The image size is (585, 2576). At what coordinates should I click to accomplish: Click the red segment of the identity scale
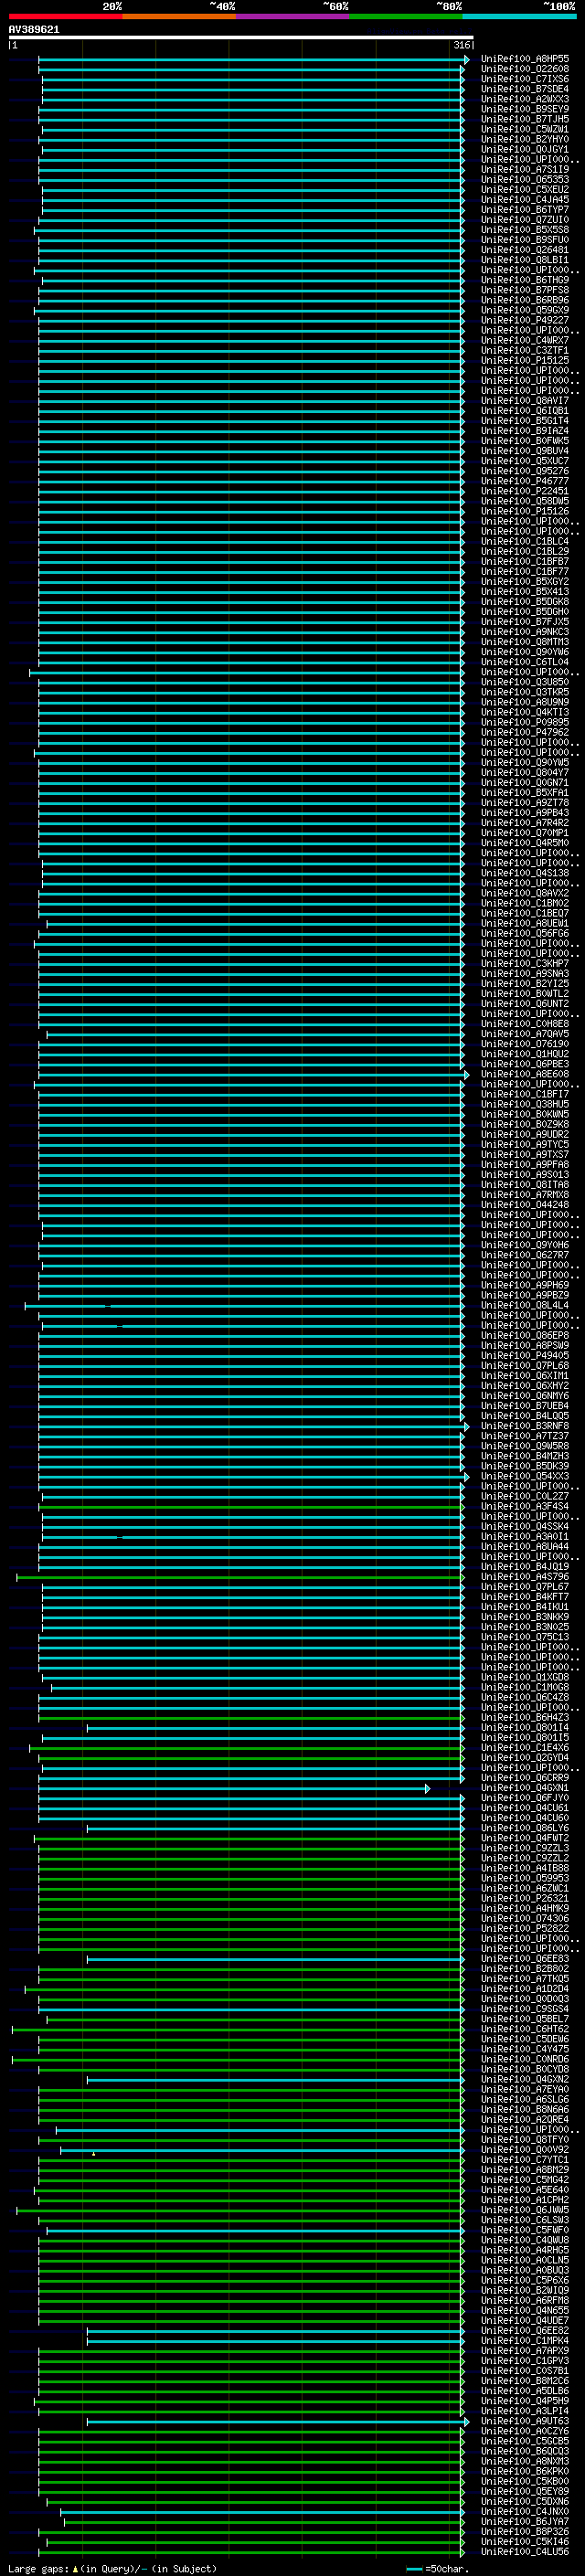coord(65,16)
